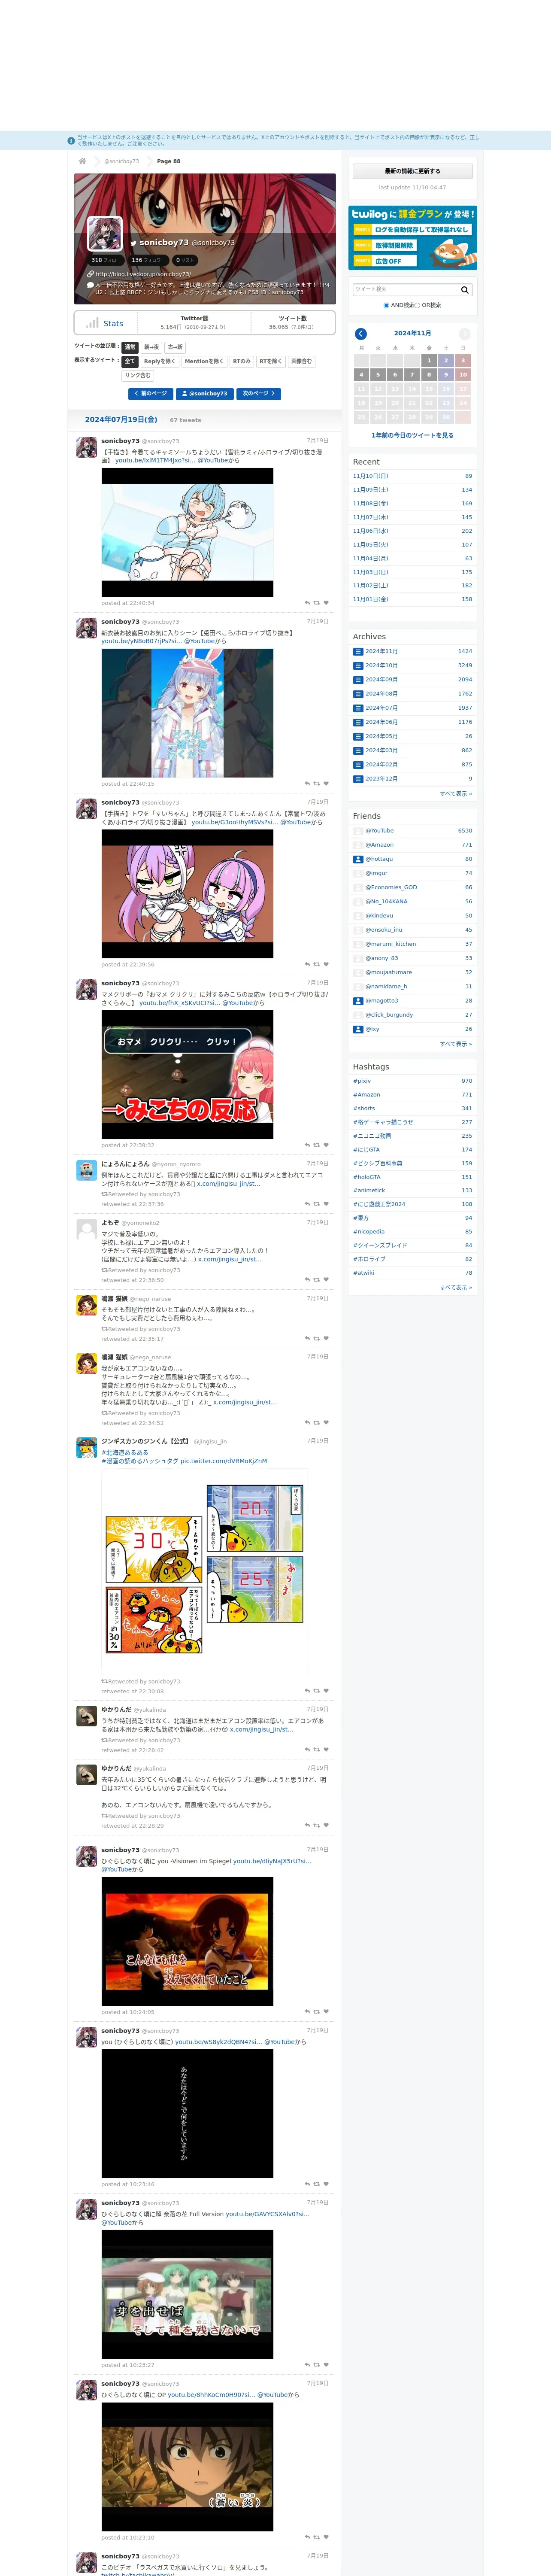Viewport: 551px width, 2576px height.
Task: Open the 136 フォロワー count tab
Action: coord(148,260)
